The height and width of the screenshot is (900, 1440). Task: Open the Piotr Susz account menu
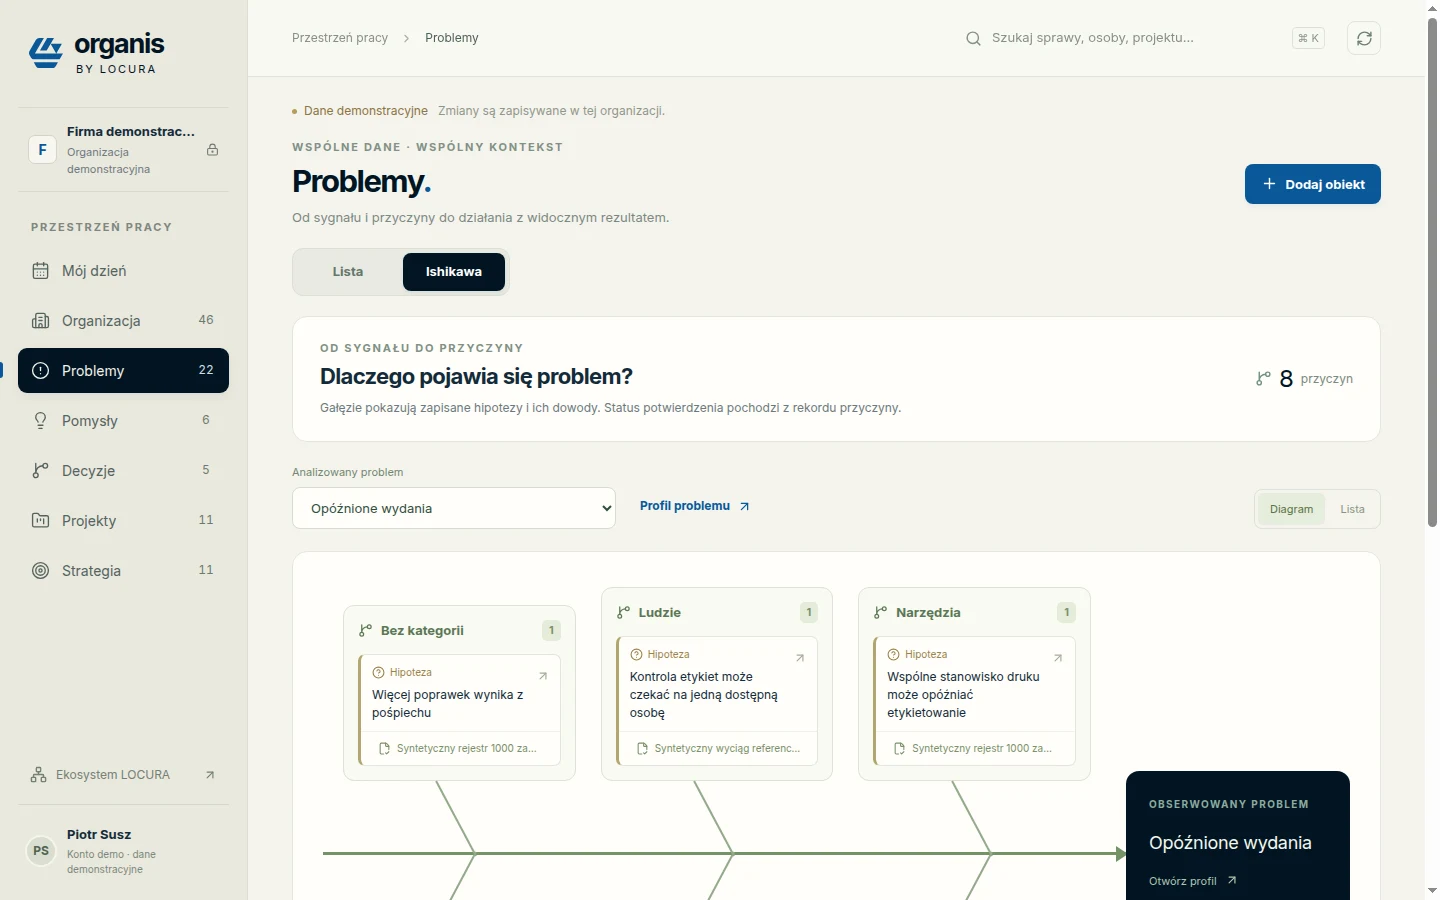coord(123,851)
